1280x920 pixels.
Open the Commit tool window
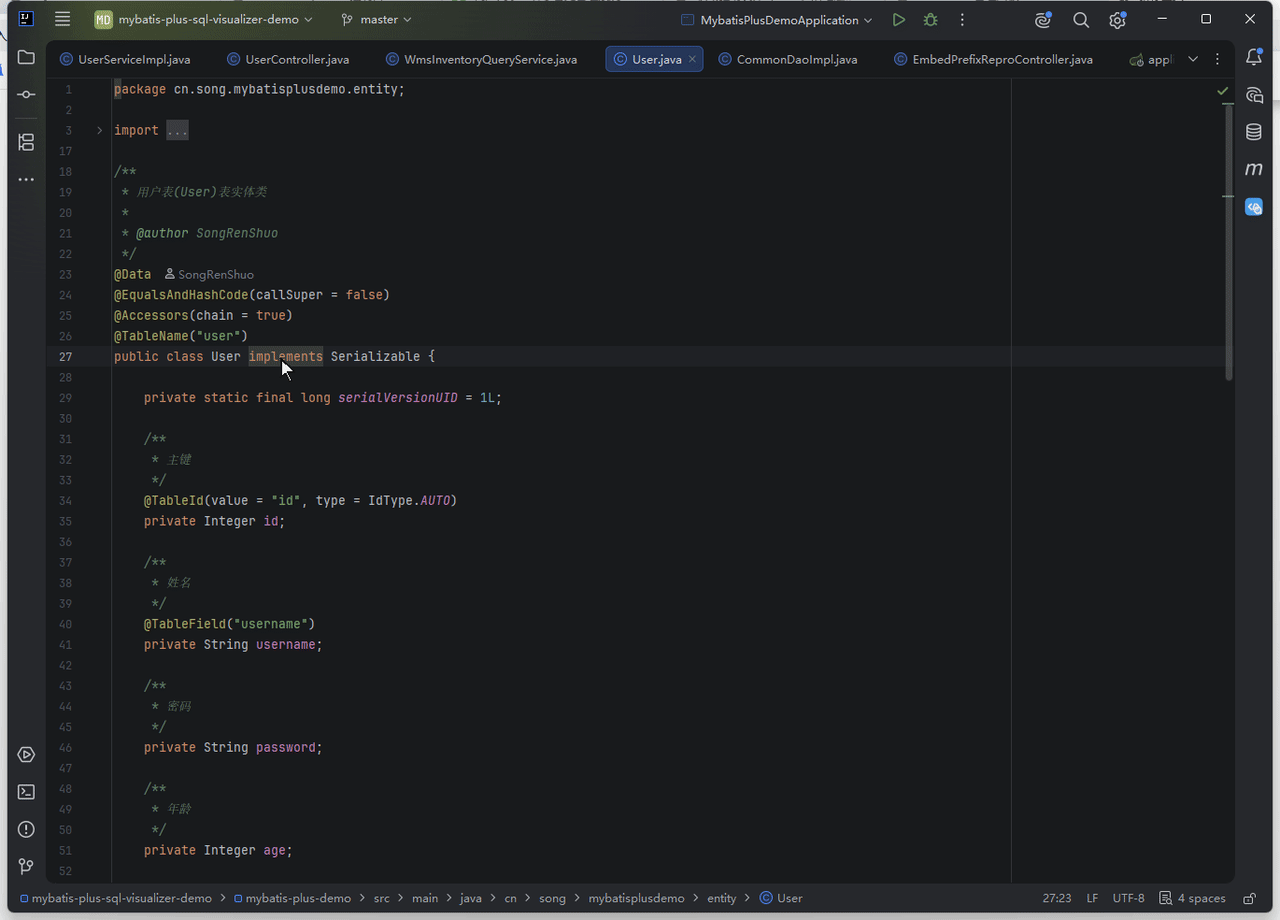point(26,94)
